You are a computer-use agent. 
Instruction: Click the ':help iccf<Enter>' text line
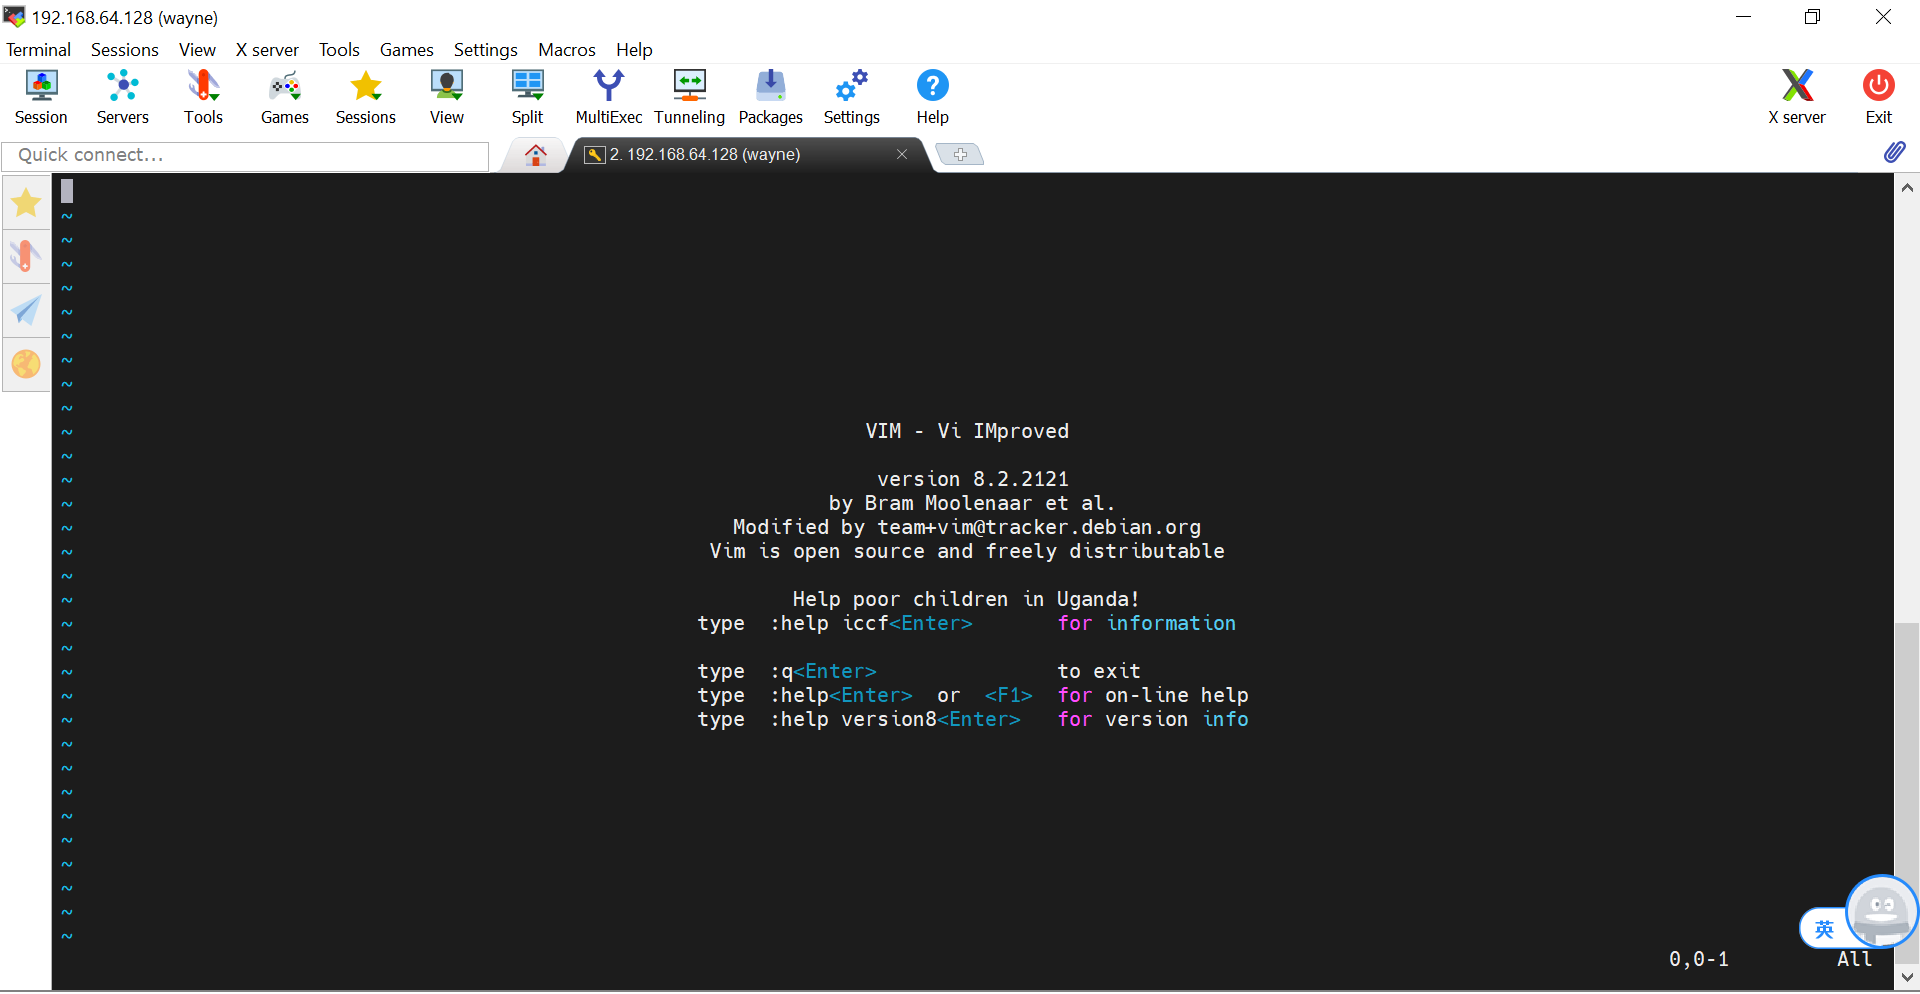click(x=871, y=623)
